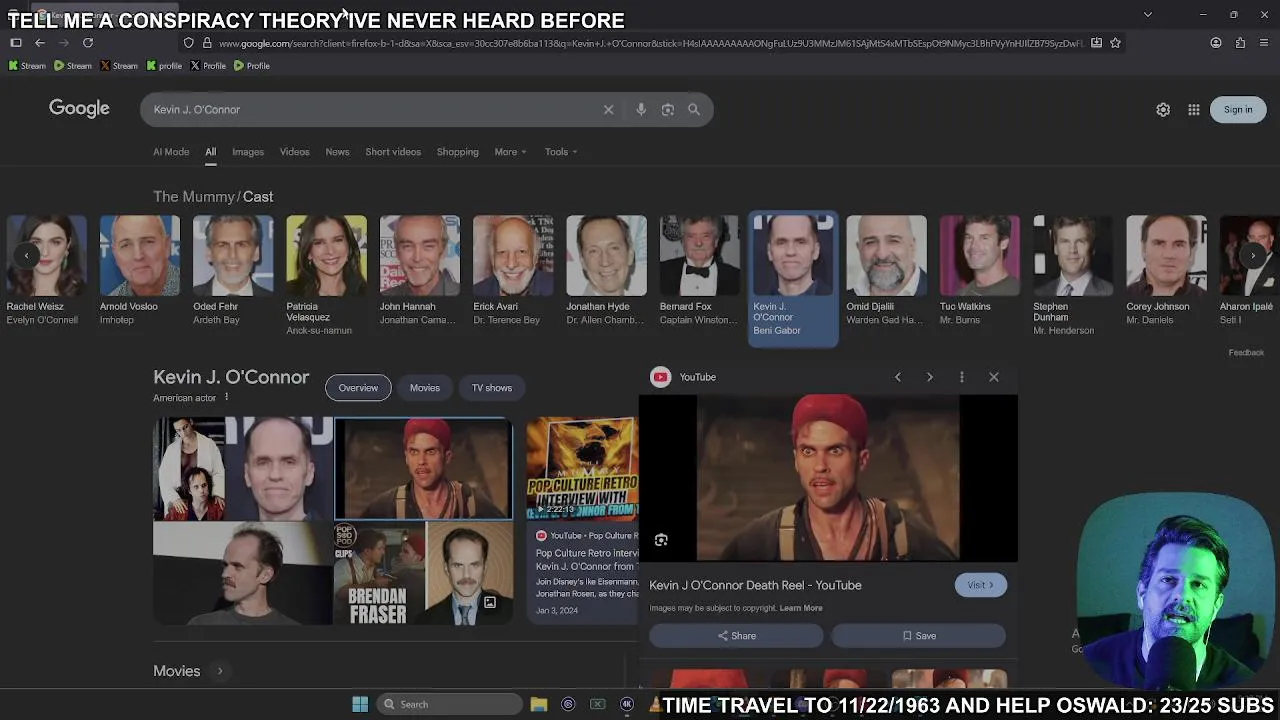Switch to the Shopping results tab
Screen dimensions: 1280x720
[458, 152]
